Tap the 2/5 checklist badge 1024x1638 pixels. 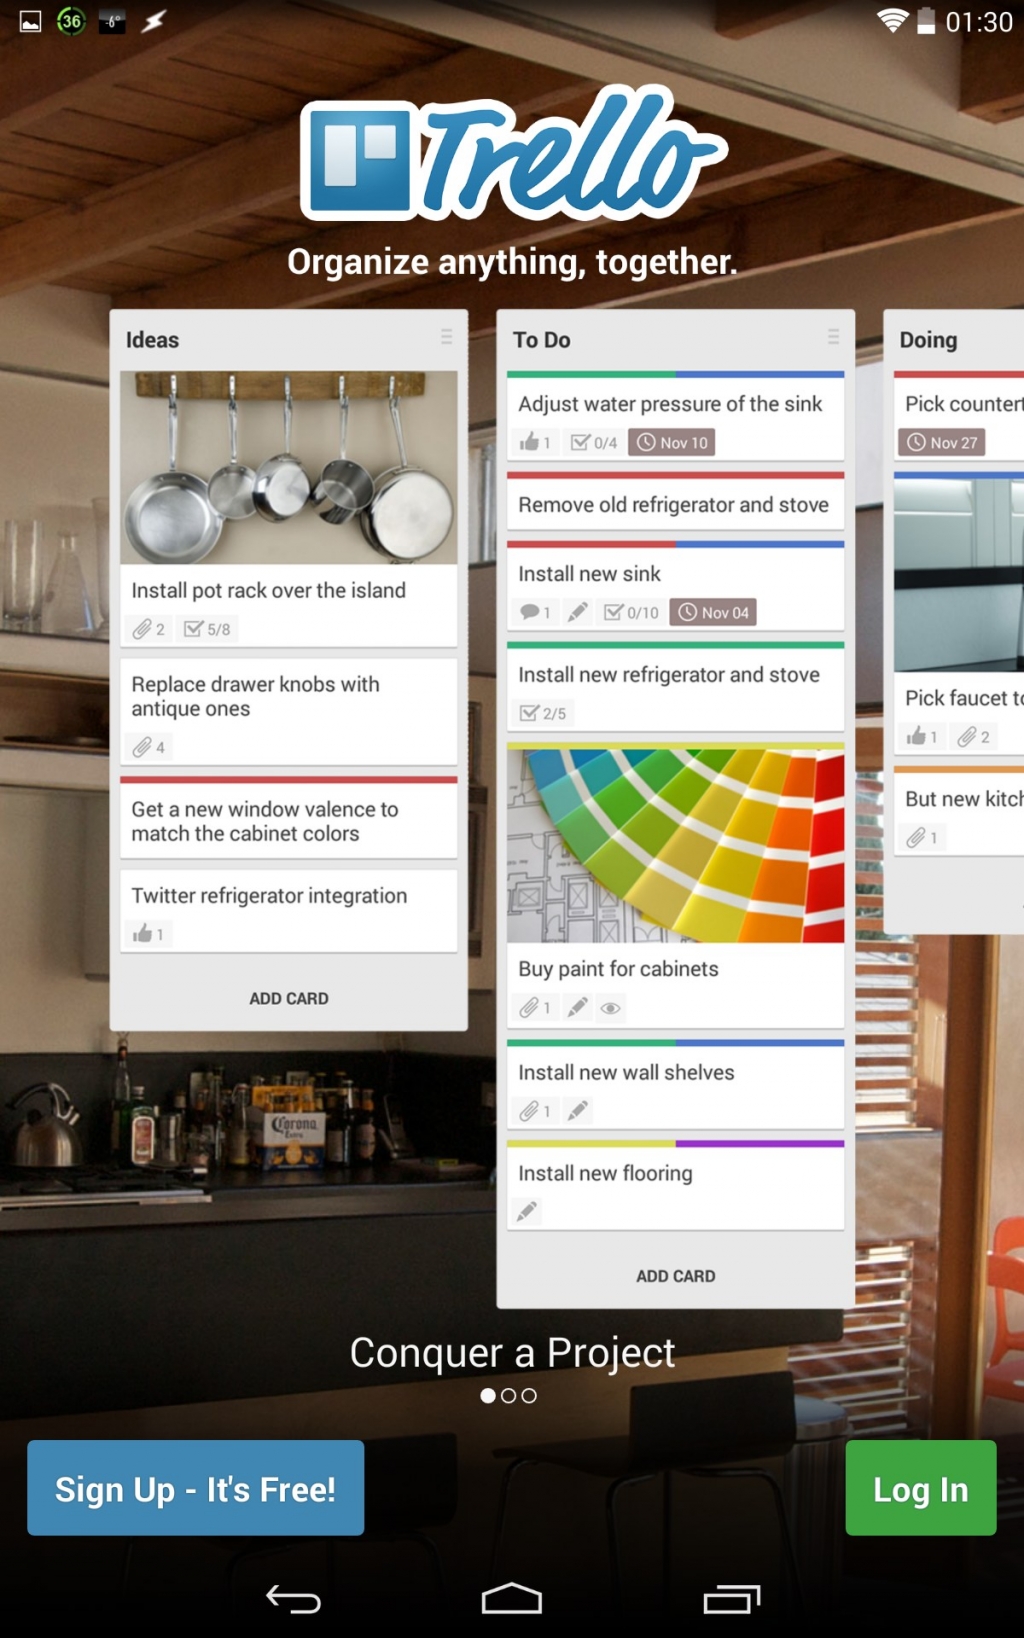tap(543, 713)
